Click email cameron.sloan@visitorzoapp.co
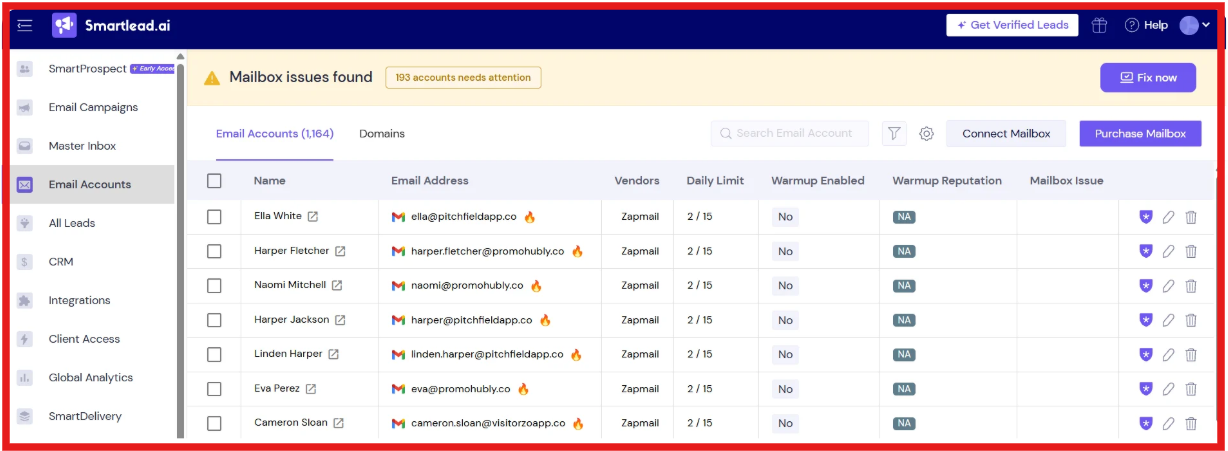1228x451 pixels. [x=488, y=423]
